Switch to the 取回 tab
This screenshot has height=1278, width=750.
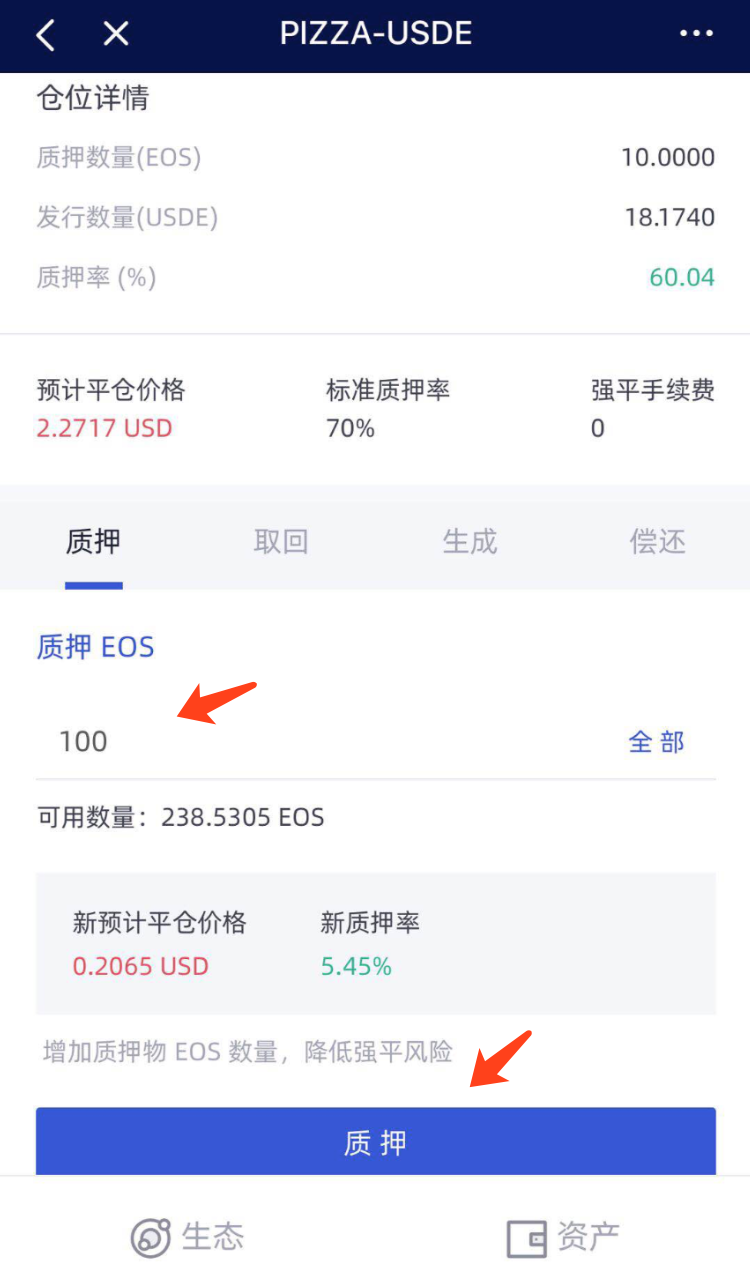pyautogui.click(x=281, y=542)
